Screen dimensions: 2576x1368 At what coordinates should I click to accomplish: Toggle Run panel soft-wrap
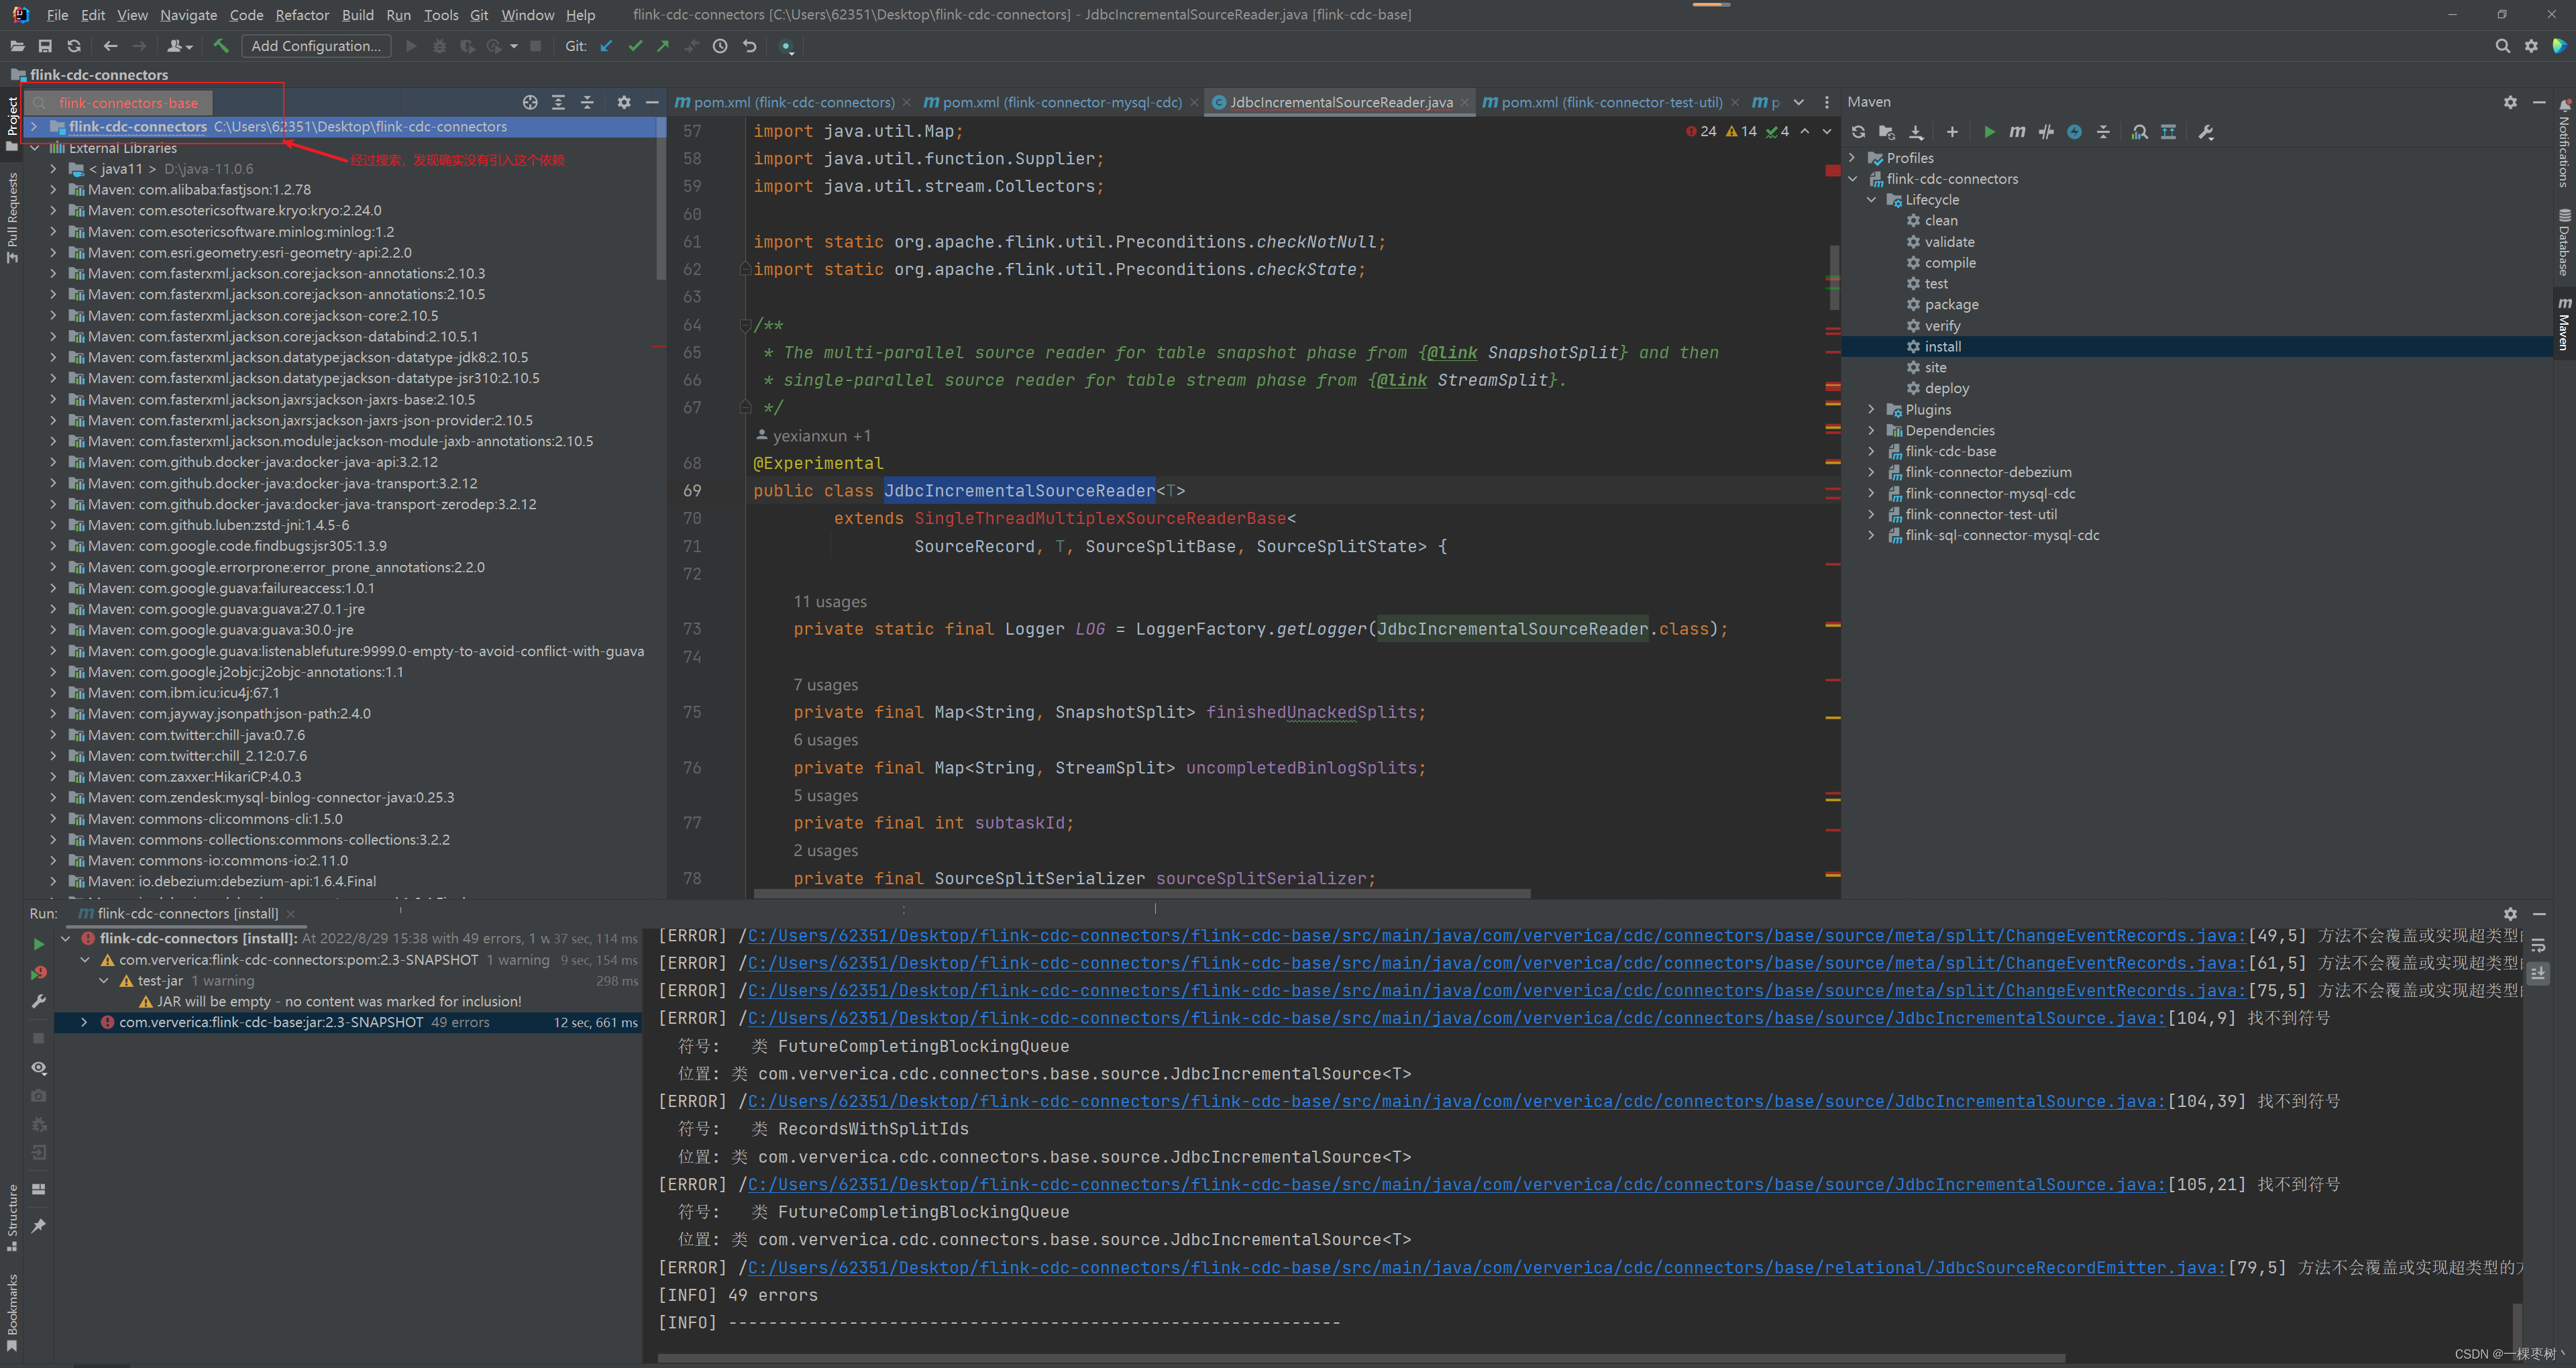(x=2538, y=945)
